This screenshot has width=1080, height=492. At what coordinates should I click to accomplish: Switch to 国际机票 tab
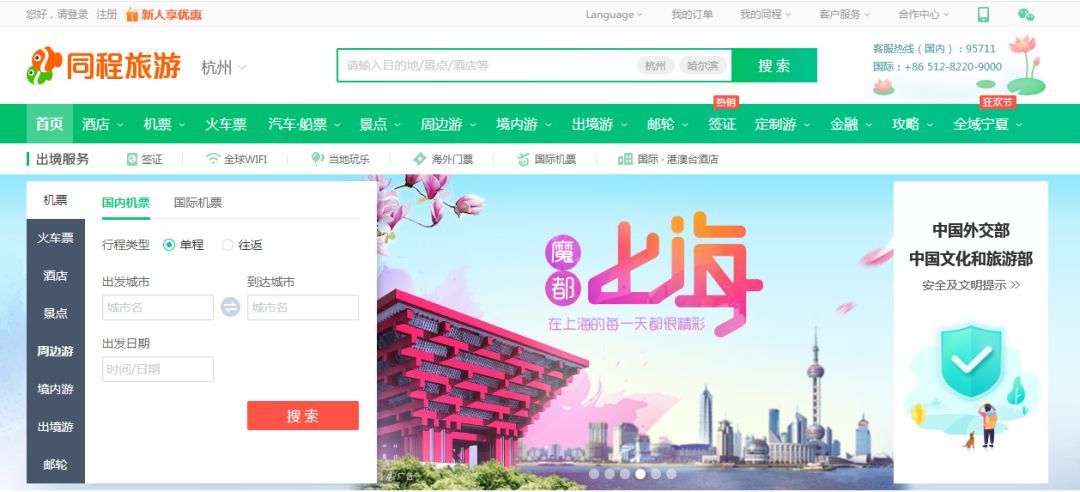point(198,203)
